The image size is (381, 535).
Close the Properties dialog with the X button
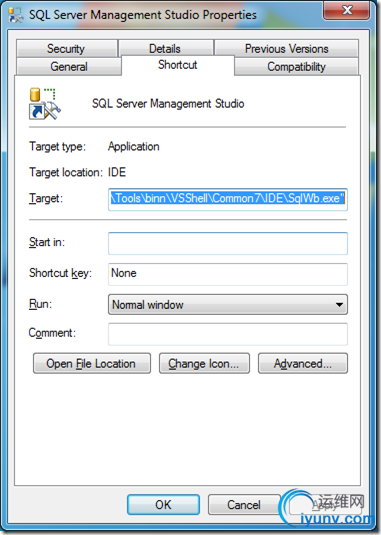(x=347, y=10)
